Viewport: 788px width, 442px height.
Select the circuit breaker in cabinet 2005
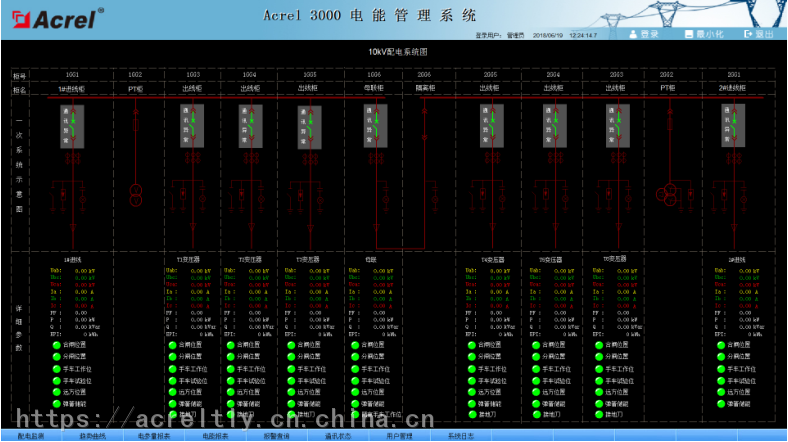(492, 126)
